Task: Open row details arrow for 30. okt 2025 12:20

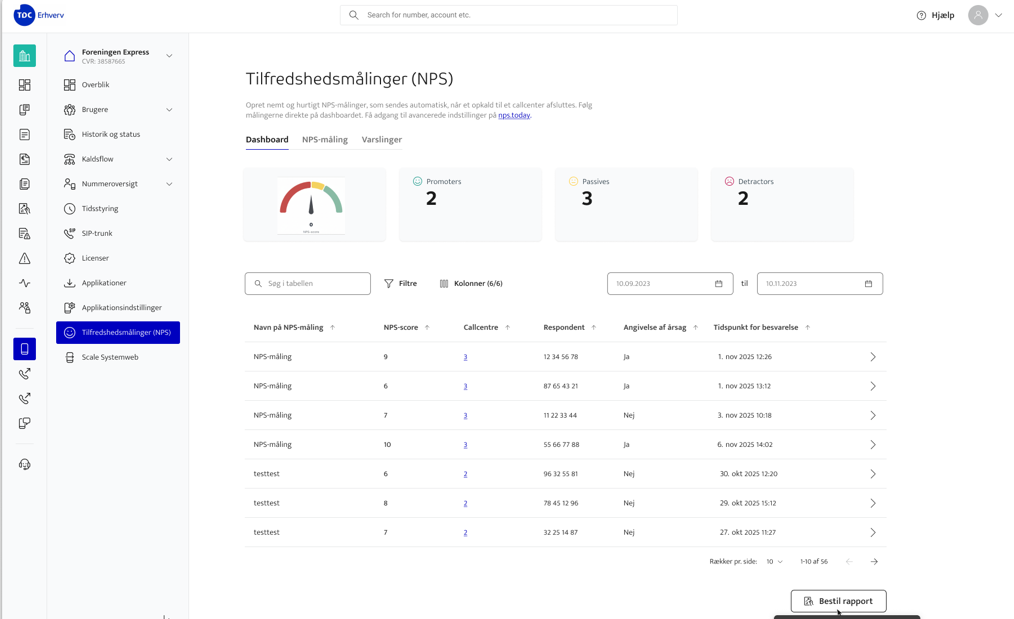Action: 873,474
